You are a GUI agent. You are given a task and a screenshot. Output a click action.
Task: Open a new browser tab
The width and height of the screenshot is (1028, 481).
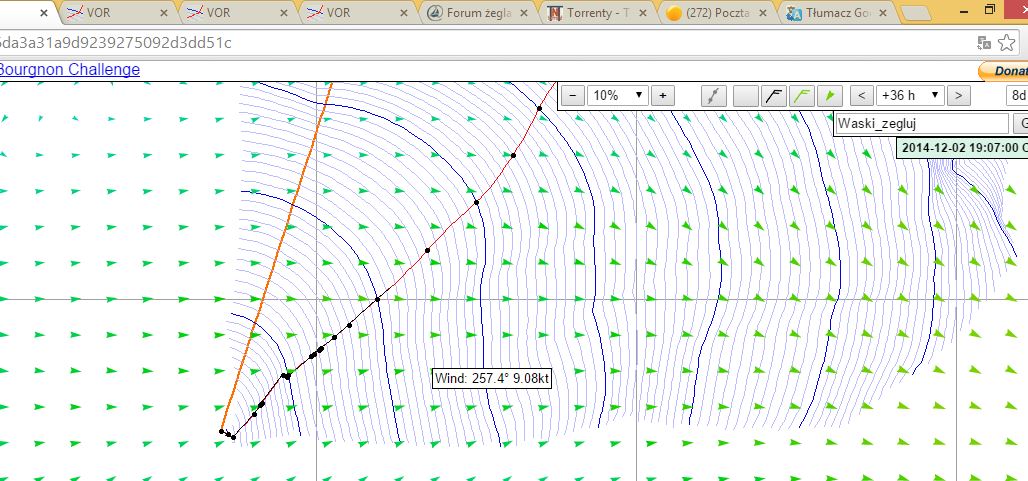tap(915, 13)
